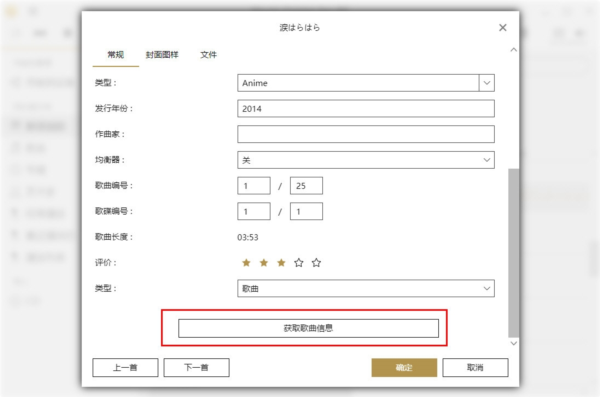
Task: Open the 文件 tab
Action: click(209, 55)
